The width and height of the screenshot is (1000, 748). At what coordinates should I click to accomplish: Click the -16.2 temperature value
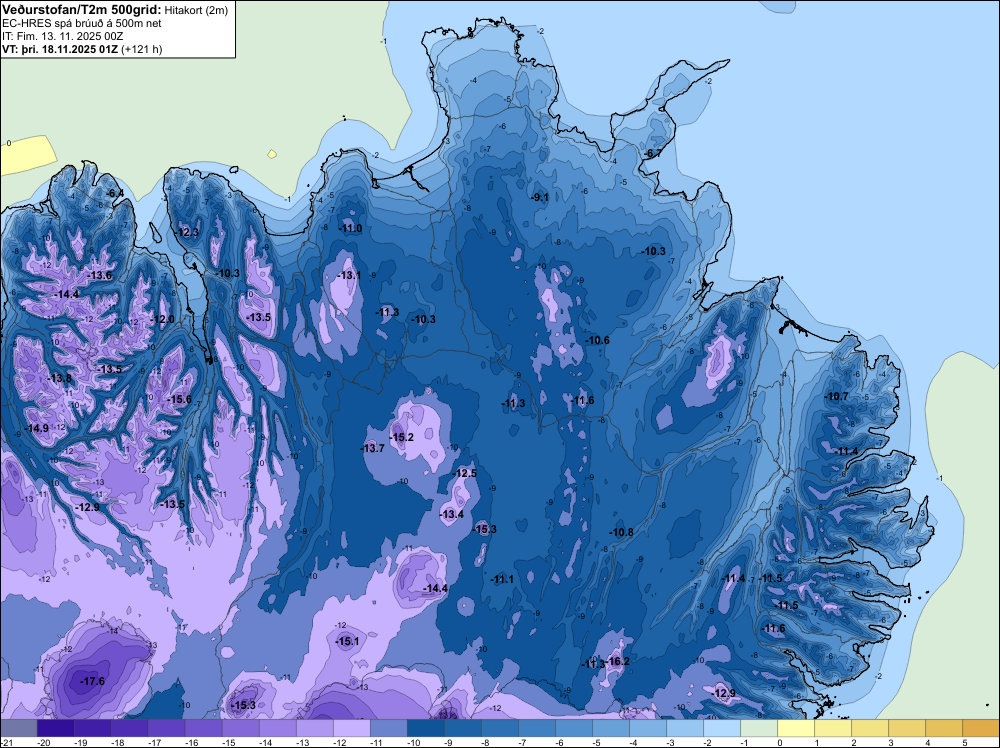(617, 661)
